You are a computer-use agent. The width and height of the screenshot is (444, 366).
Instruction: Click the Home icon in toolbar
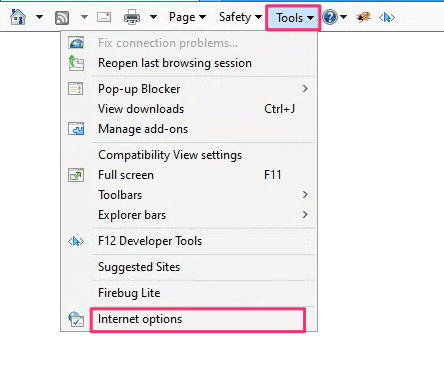(18, 17)
